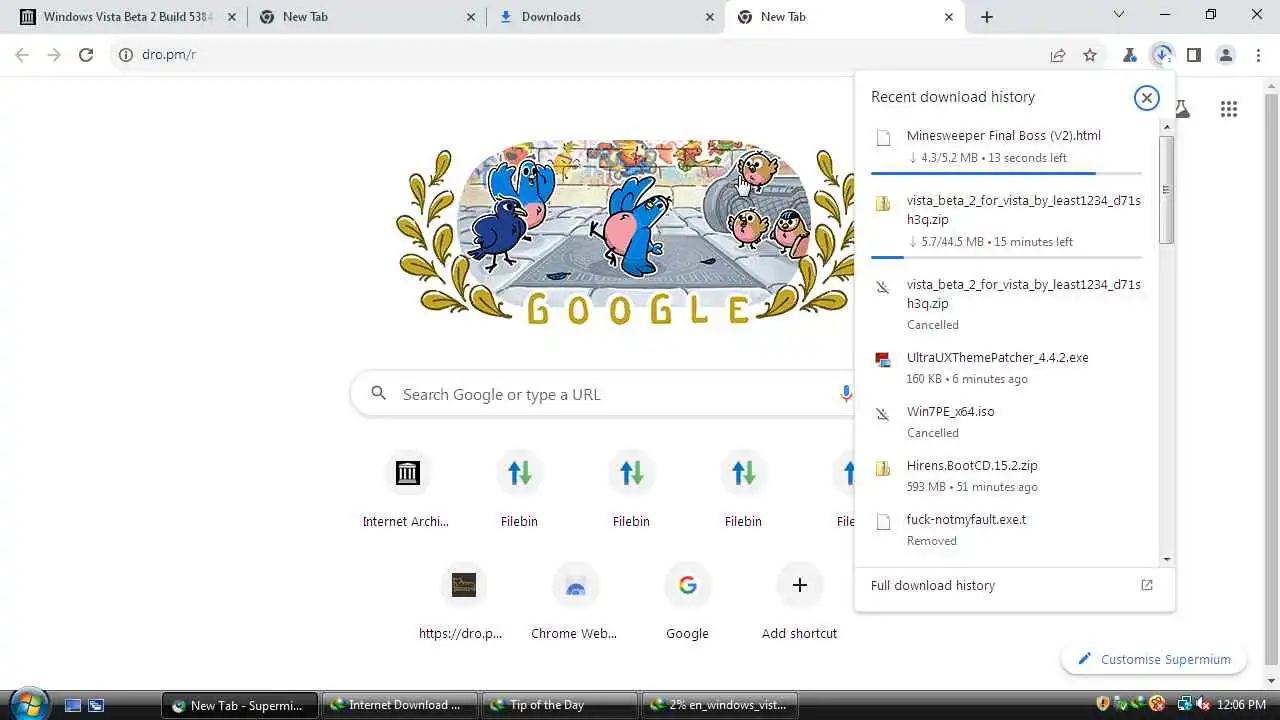
Task: Start voice search with the microphone icon
Action: [845, 394]
